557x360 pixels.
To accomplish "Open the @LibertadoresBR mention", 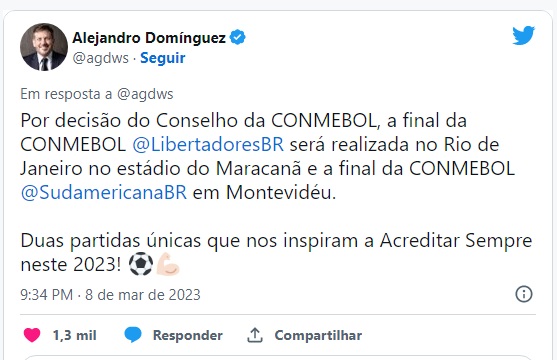I will point(208,145).
